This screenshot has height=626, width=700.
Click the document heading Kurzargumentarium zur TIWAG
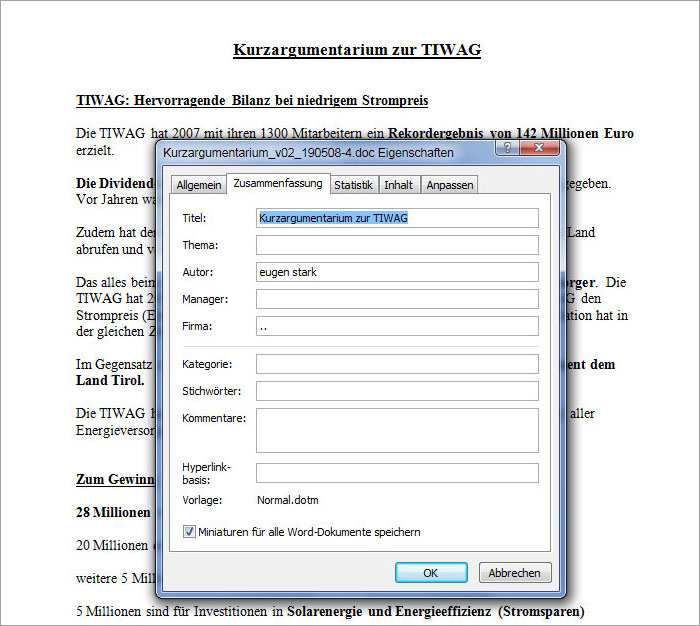(x=357, y=50)
